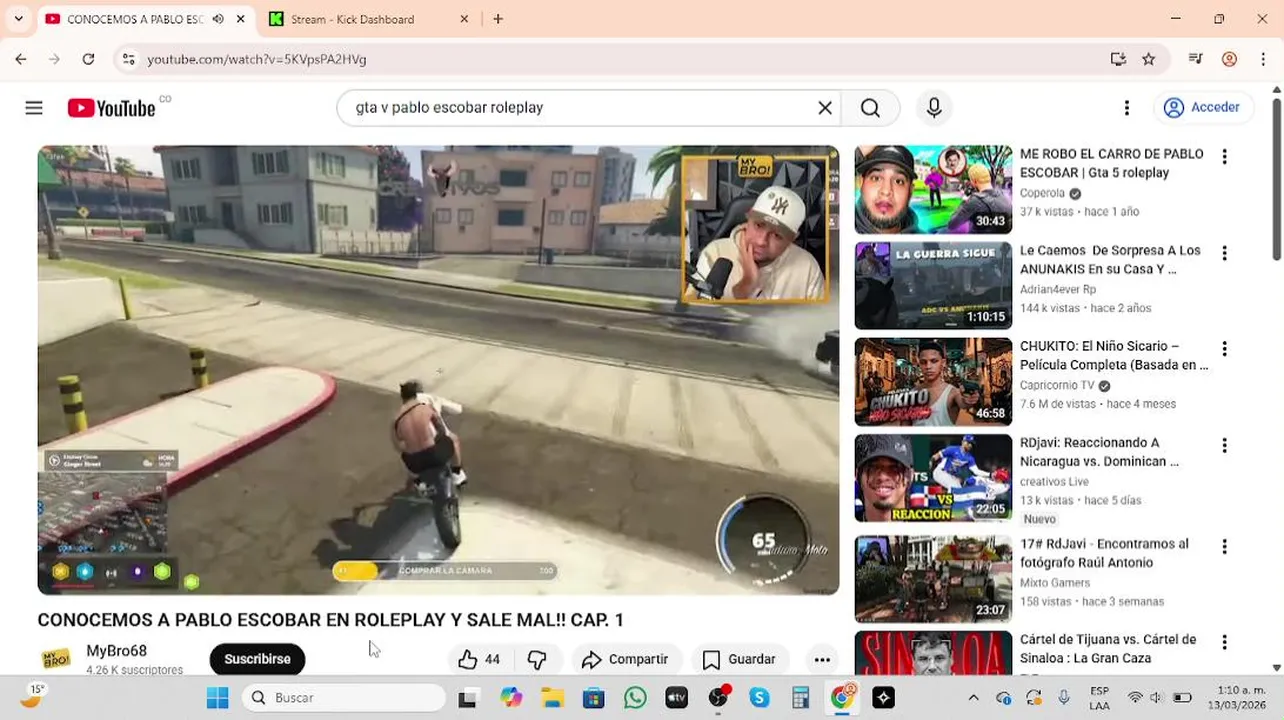This screenshot has height=720, width=1284.
Task: Click the magnifier search button
Action: (x=870, y=108)
